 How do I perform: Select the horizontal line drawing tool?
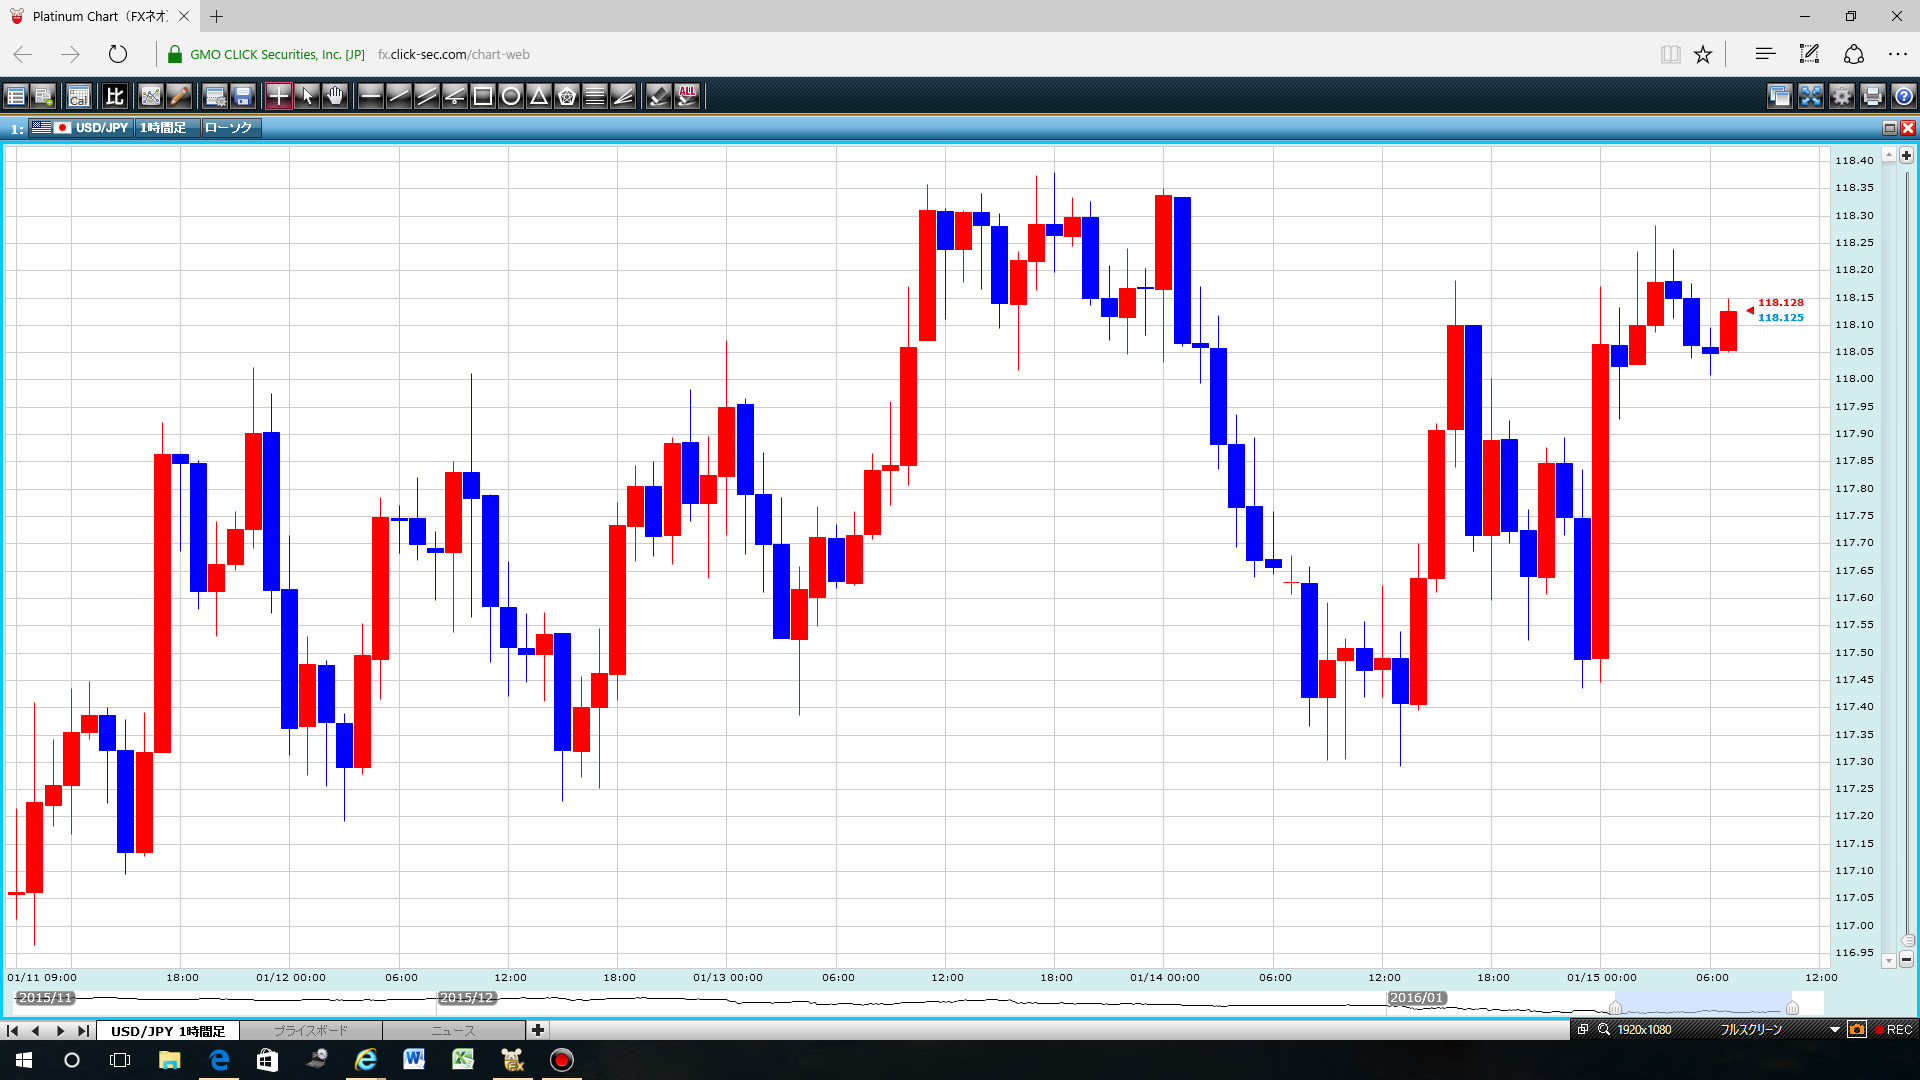(x=370, y=96)
